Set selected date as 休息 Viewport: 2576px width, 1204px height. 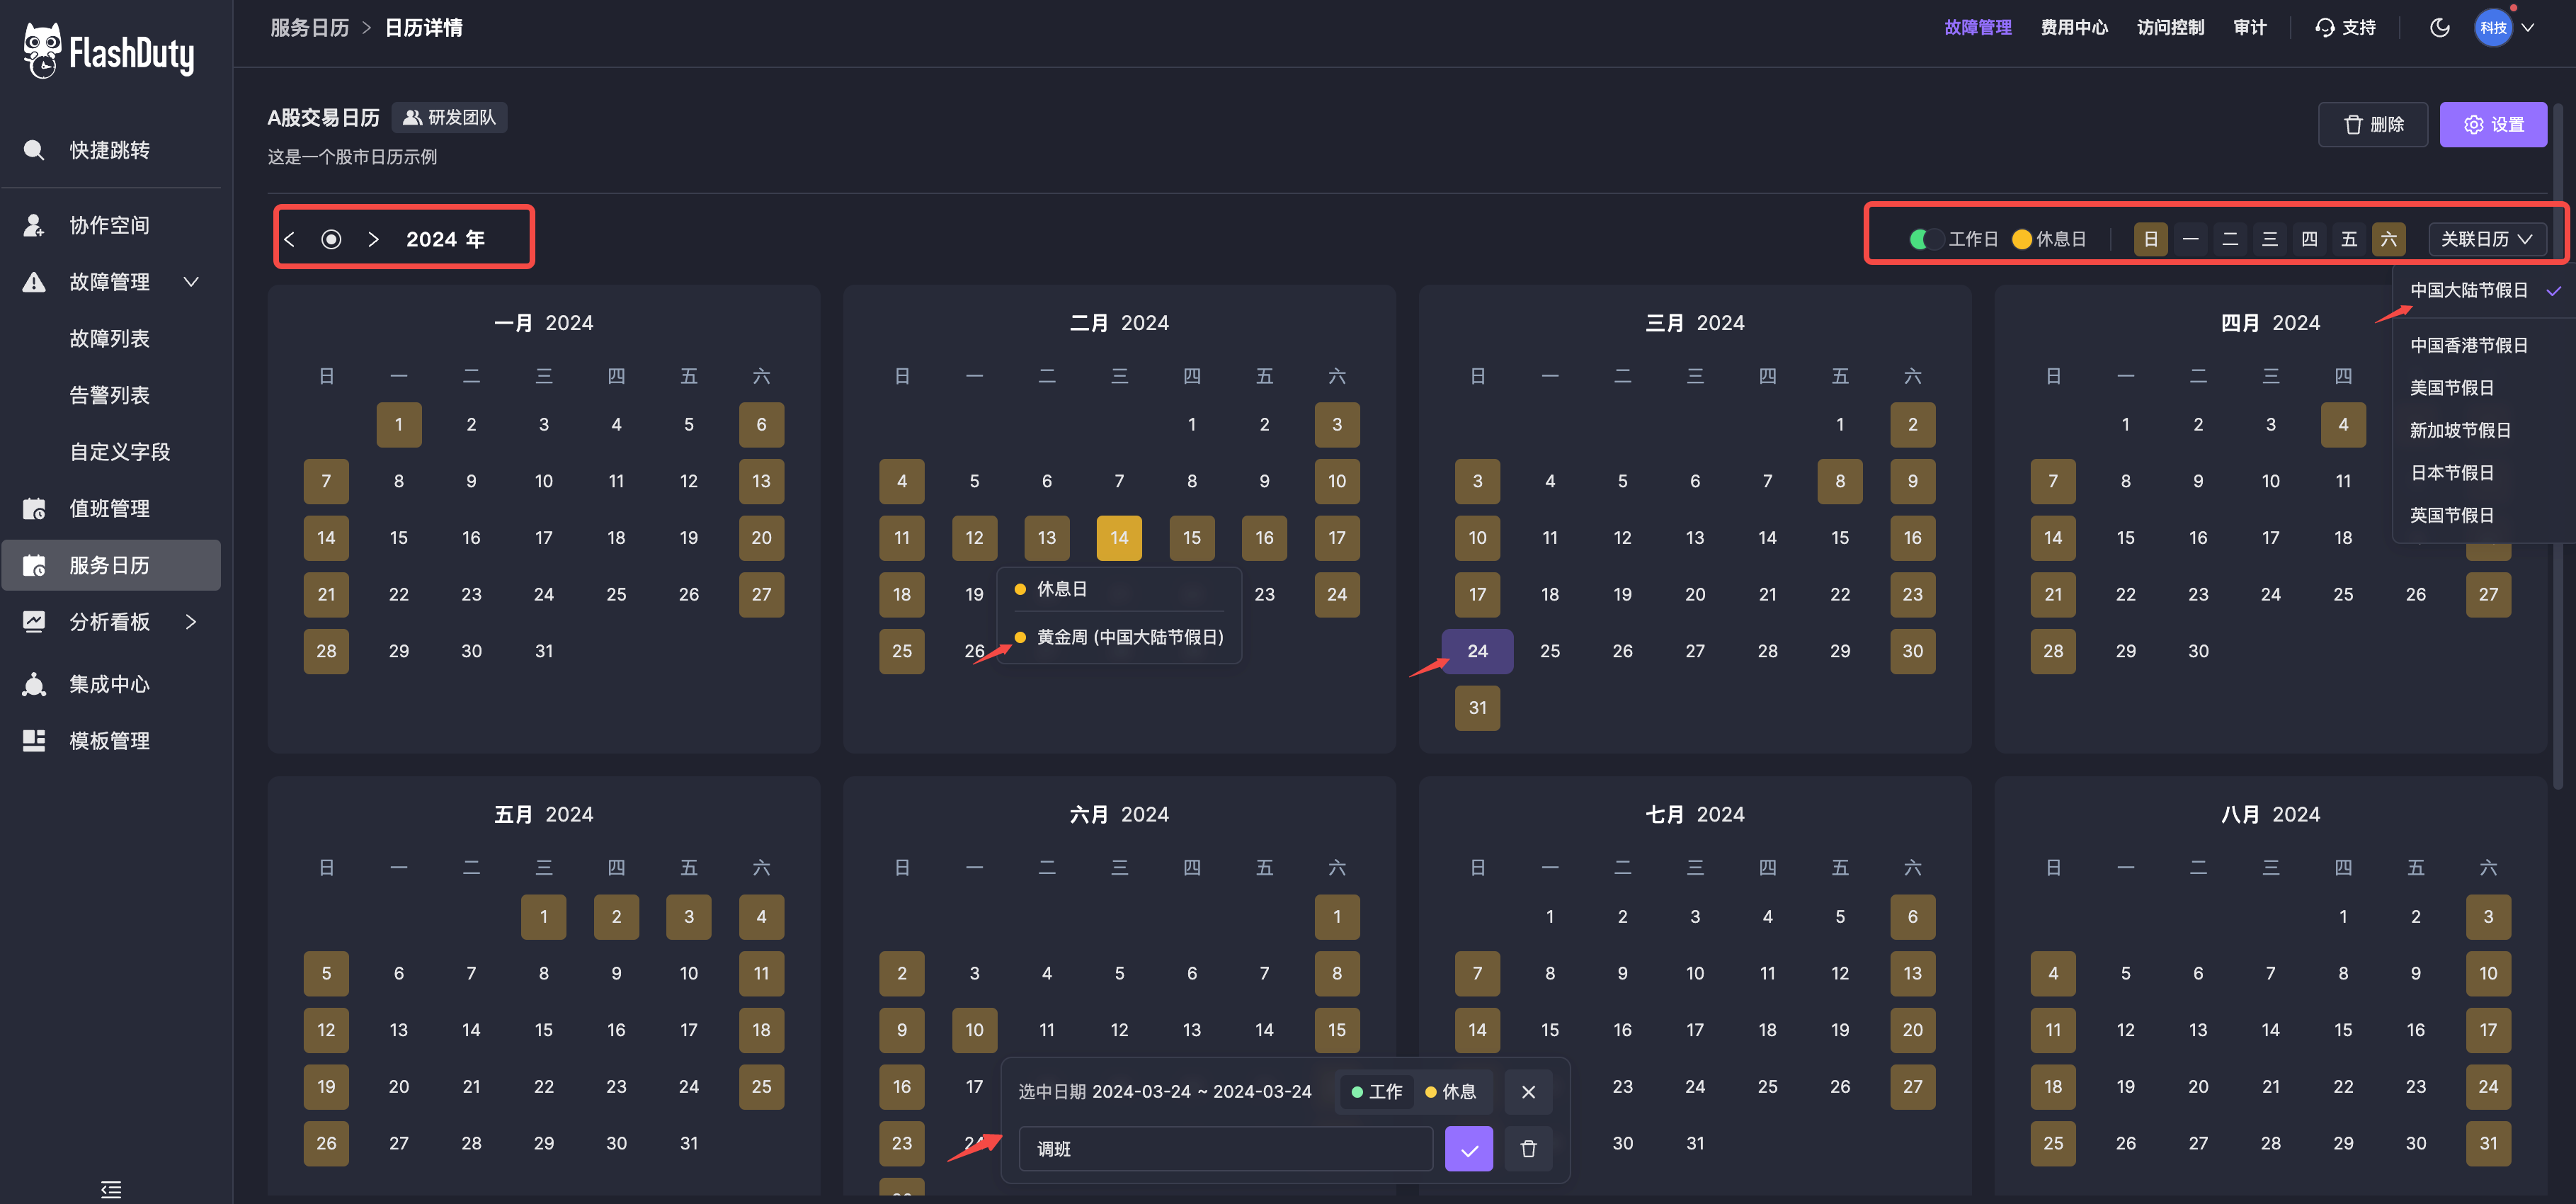pyautogui.click(x=1450, y=1092)
